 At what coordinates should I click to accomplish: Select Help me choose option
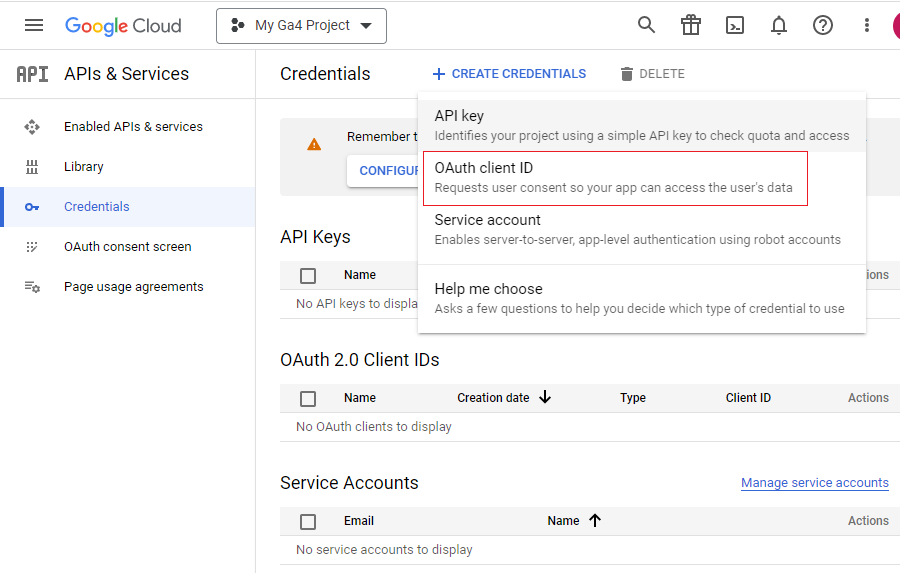pos(642,299)
